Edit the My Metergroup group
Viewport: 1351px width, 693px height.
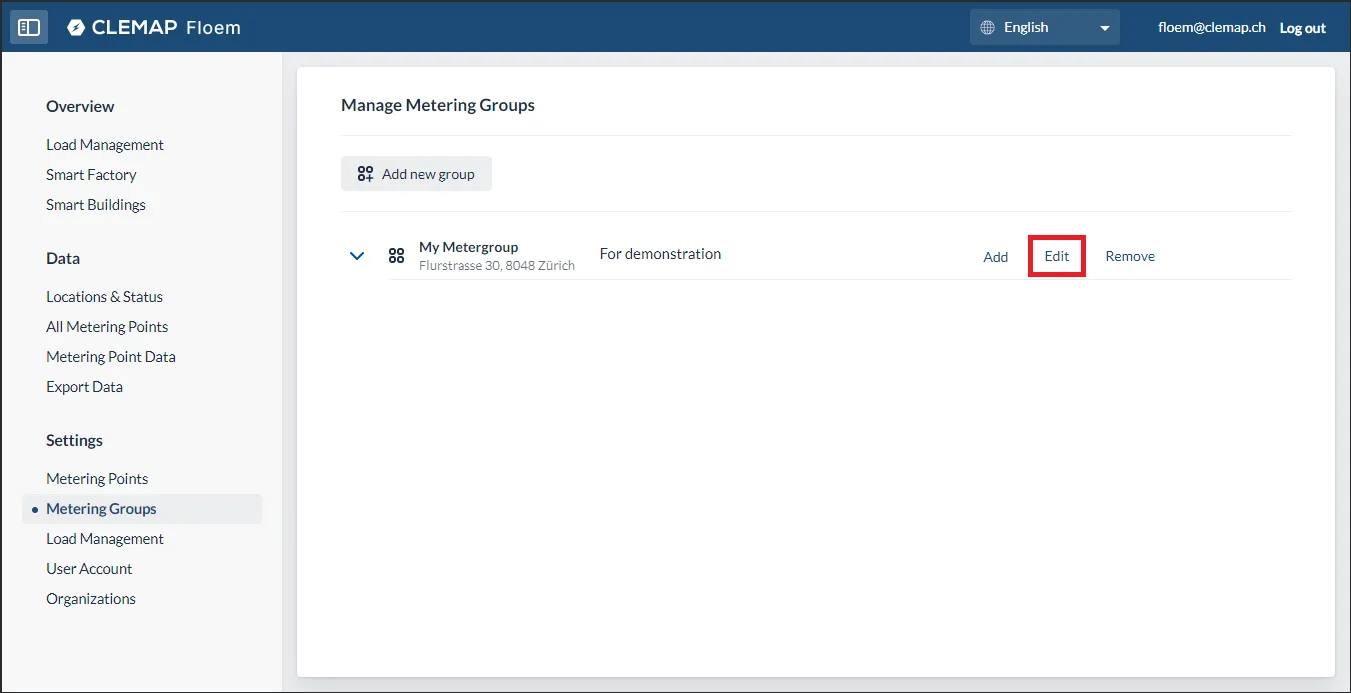tap(1057, 256)
